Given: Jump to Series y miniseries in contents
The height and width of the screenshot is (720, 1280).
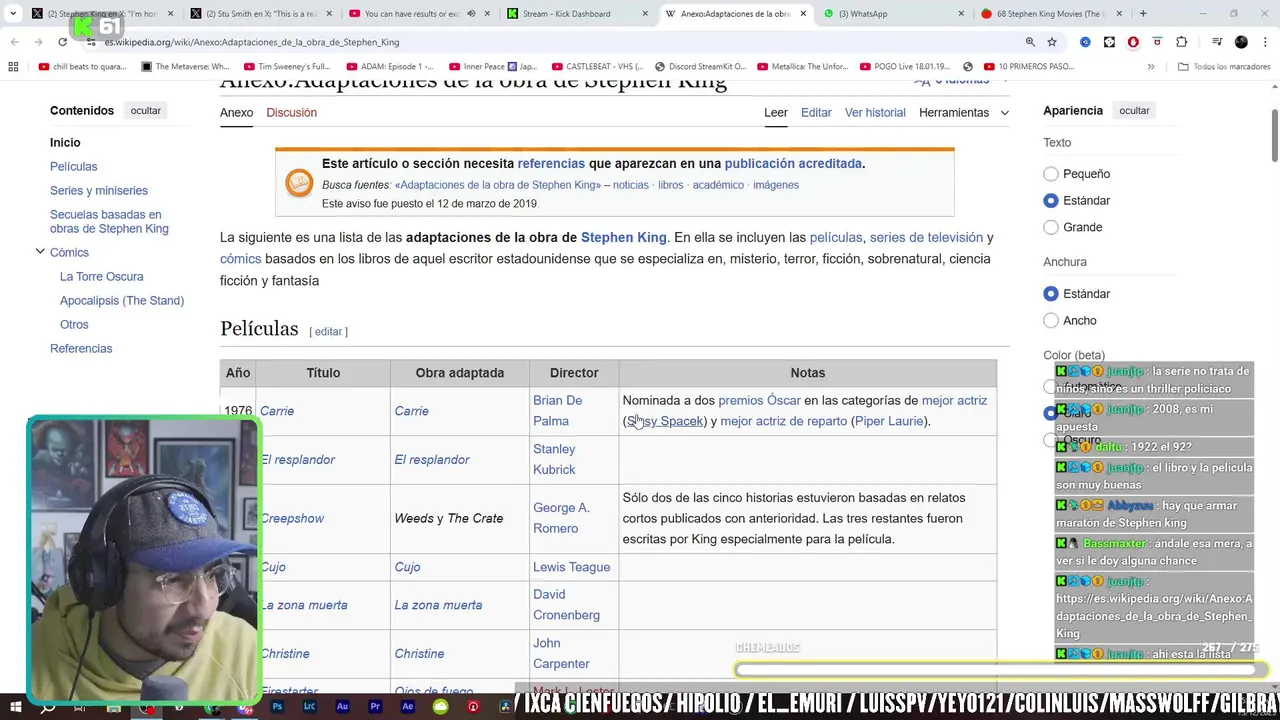Looking at the screenshot, I should [99, 191].
